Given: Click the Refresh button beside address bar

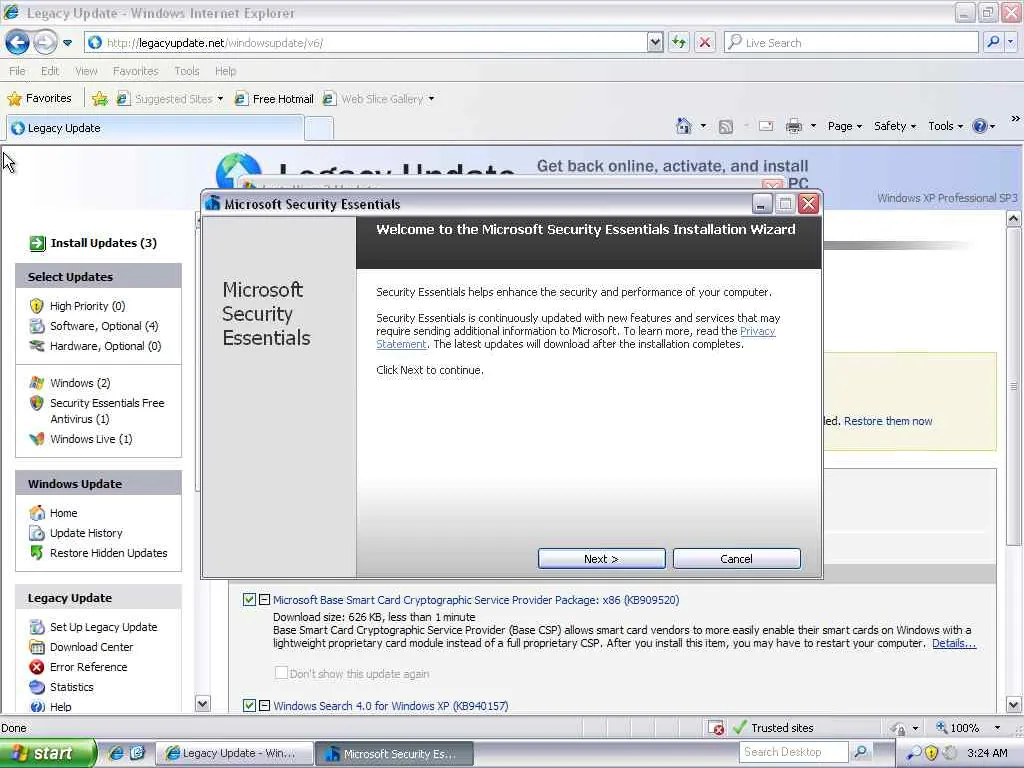Looking at the screenshot, I should coord(679,43).
